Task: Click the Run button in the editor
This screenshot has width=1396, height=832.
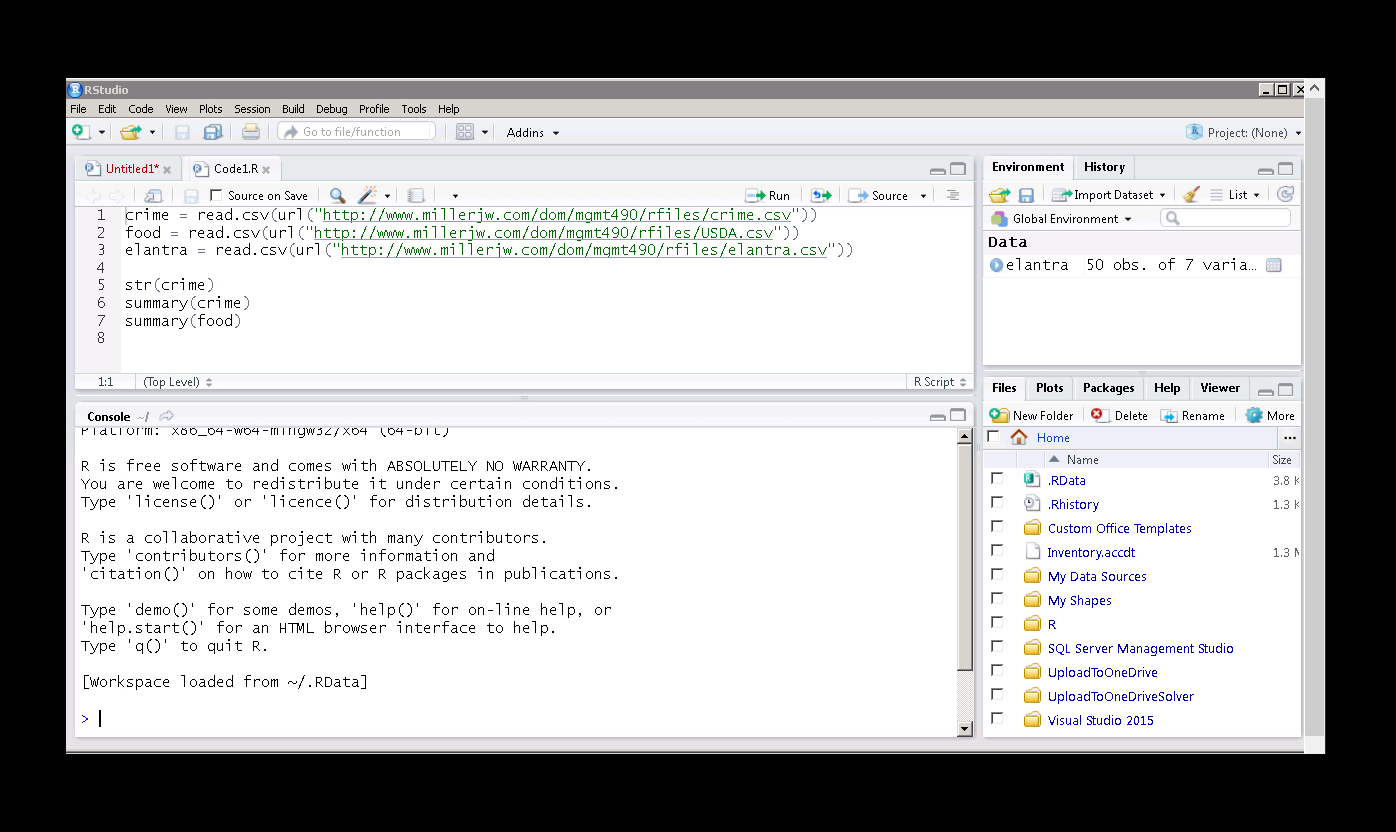Action: point(768,196)
